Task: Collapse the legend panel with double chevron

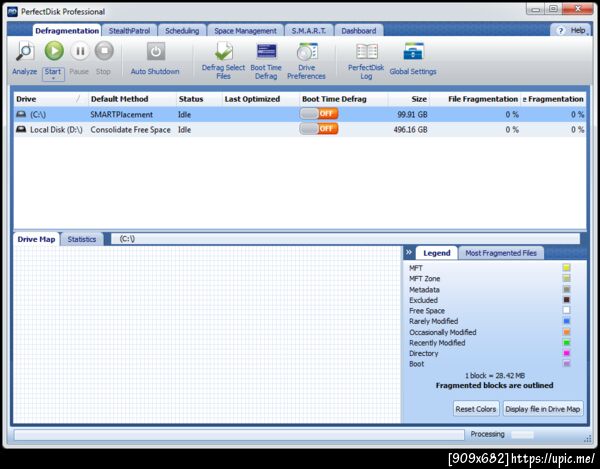Action: click(409, 252)
